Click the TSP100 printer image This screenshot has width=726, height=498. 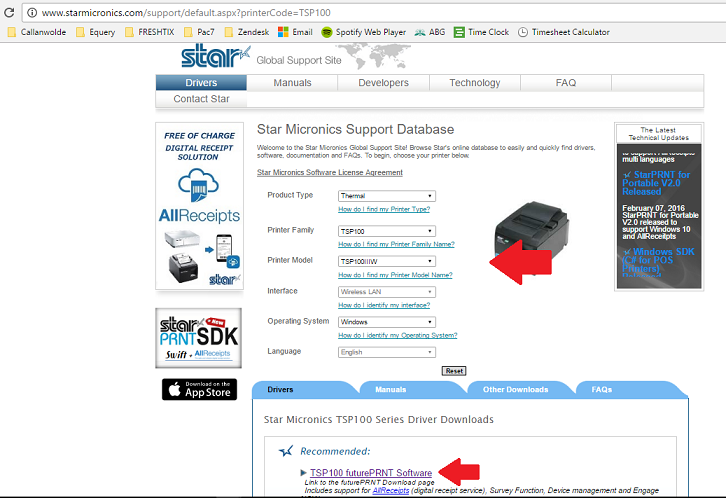point(532,233)
